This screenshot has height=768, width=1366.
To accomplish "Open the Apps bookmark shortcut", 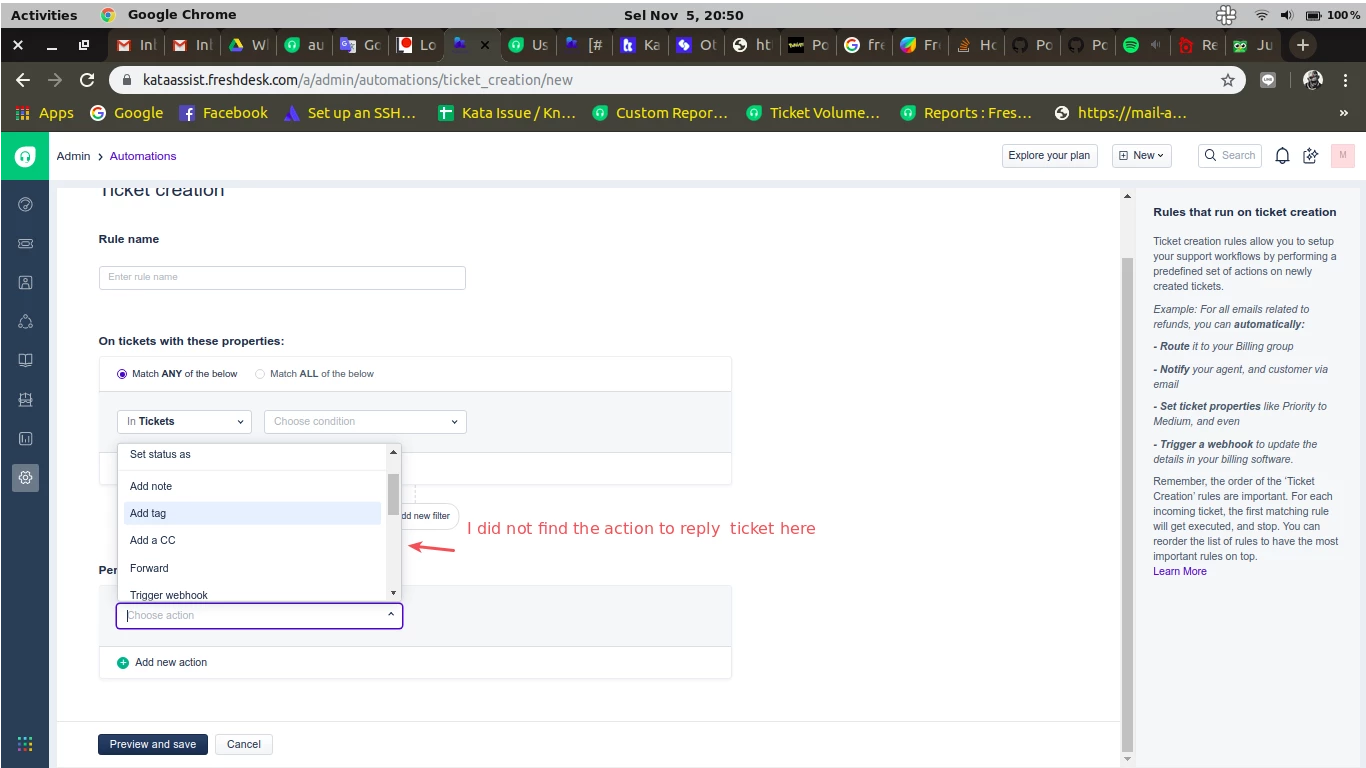I will click(x=45, y=113).
